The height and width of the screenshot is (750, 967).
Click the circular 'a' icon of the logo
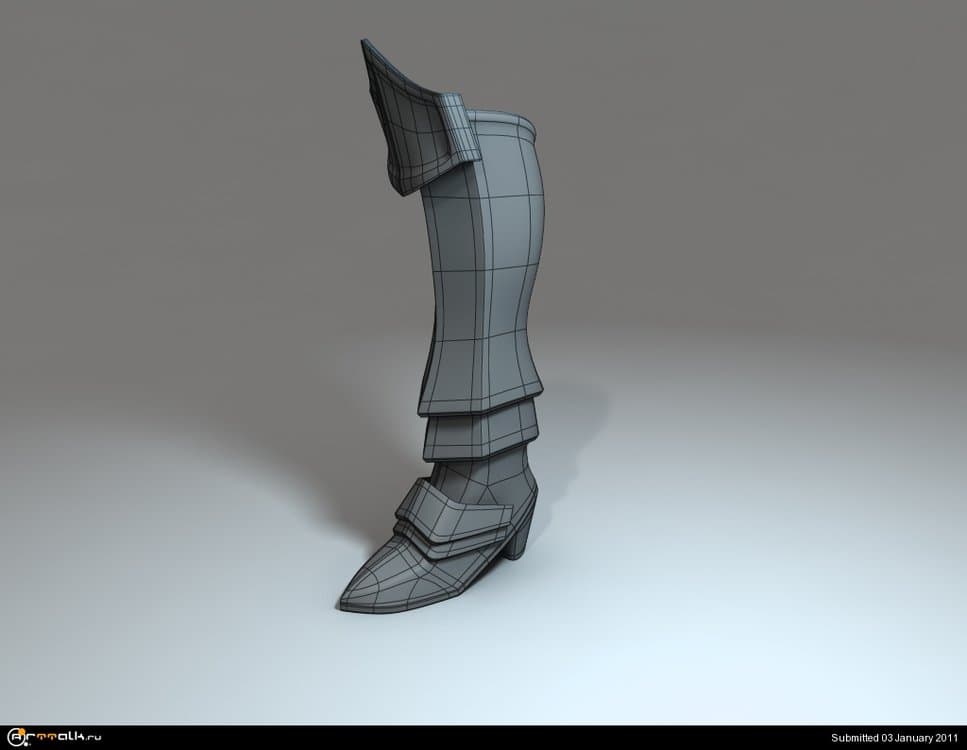tap(13, 738)
